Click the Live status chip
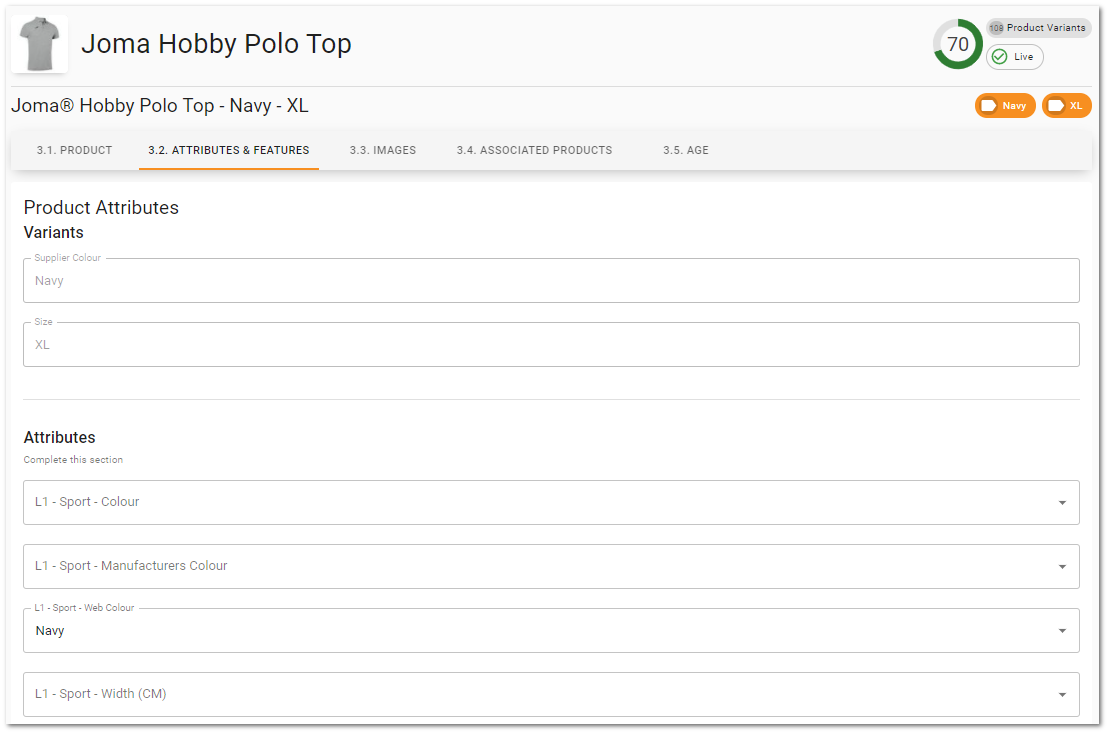 click(1015, 57)
